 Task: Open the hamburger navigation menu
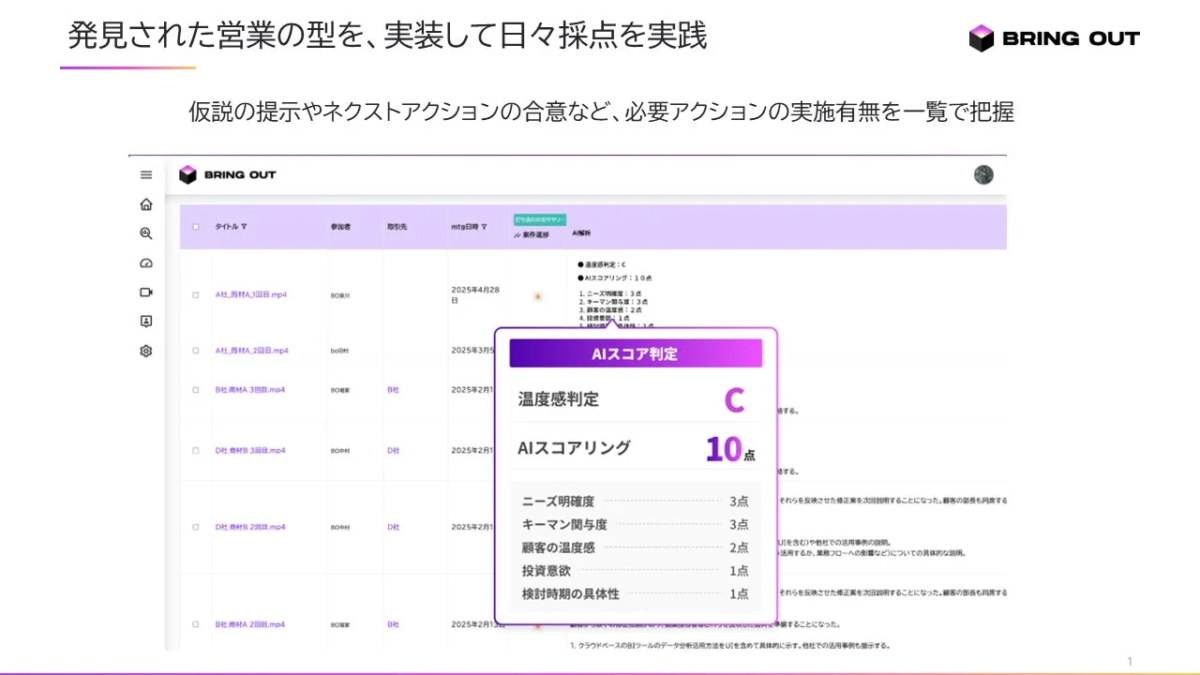click(145, 175)
